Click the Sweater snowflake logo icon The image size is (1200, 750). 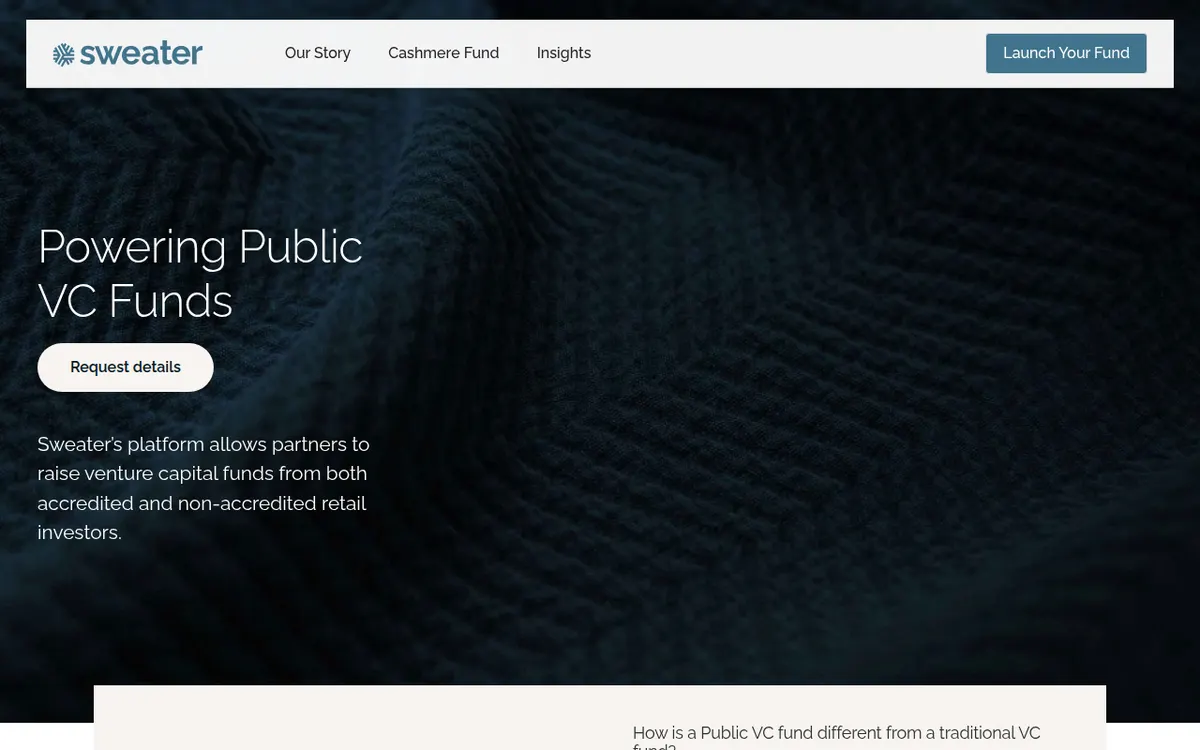pyautogui.click(x=64, y=54)
